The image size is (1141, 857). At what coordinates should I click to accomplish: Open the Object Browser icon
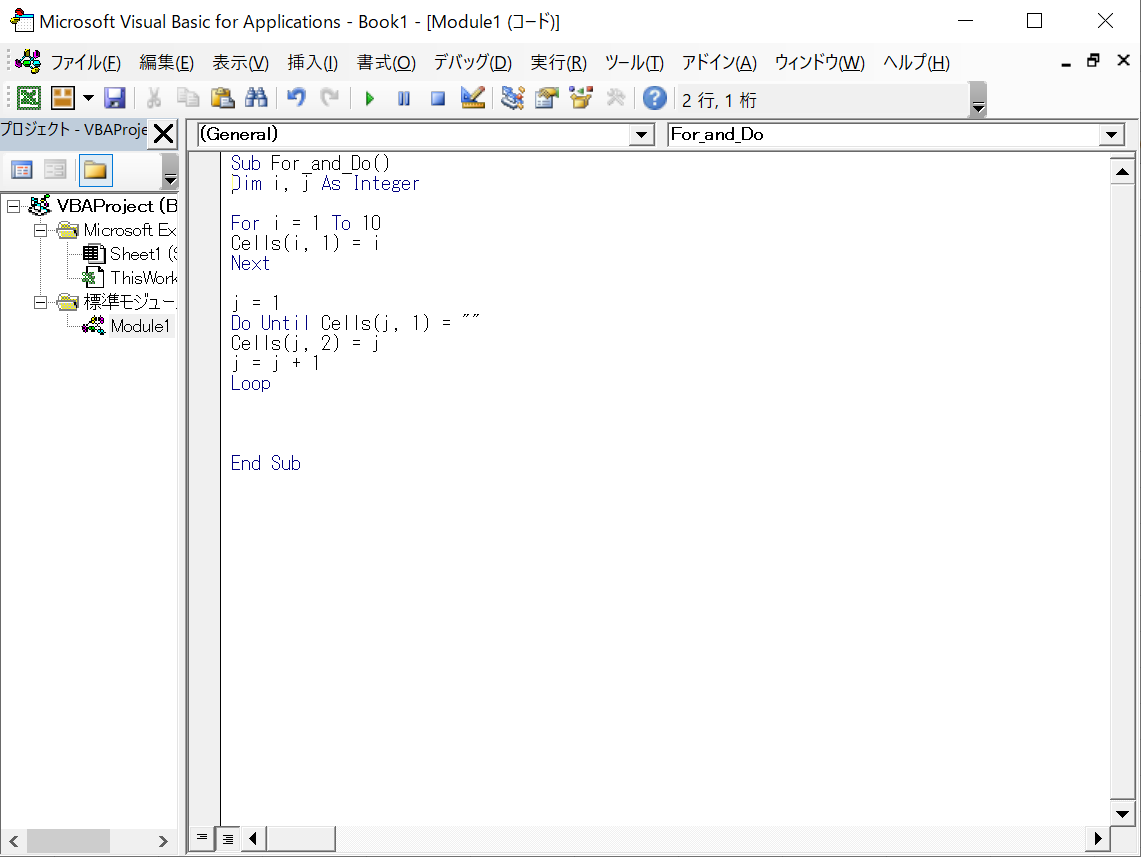(581, 97)
